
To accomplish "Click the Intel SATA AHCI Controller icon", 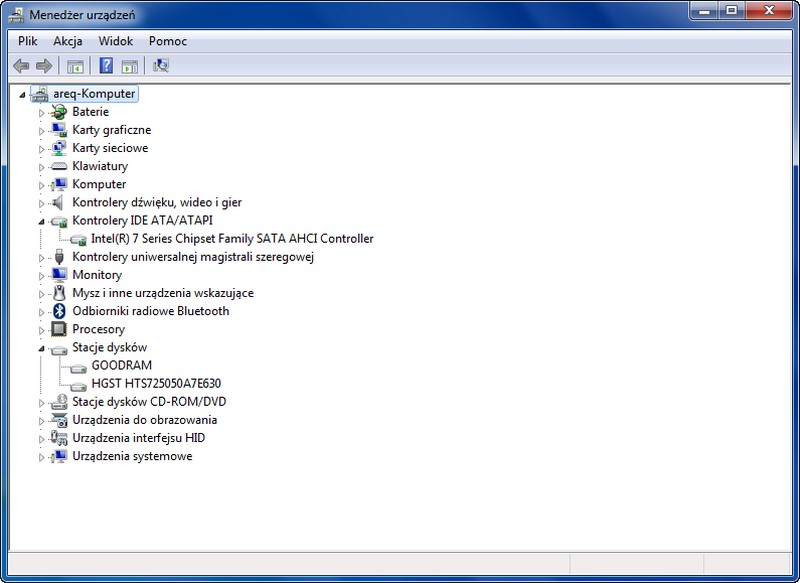I will click(78, 239).
